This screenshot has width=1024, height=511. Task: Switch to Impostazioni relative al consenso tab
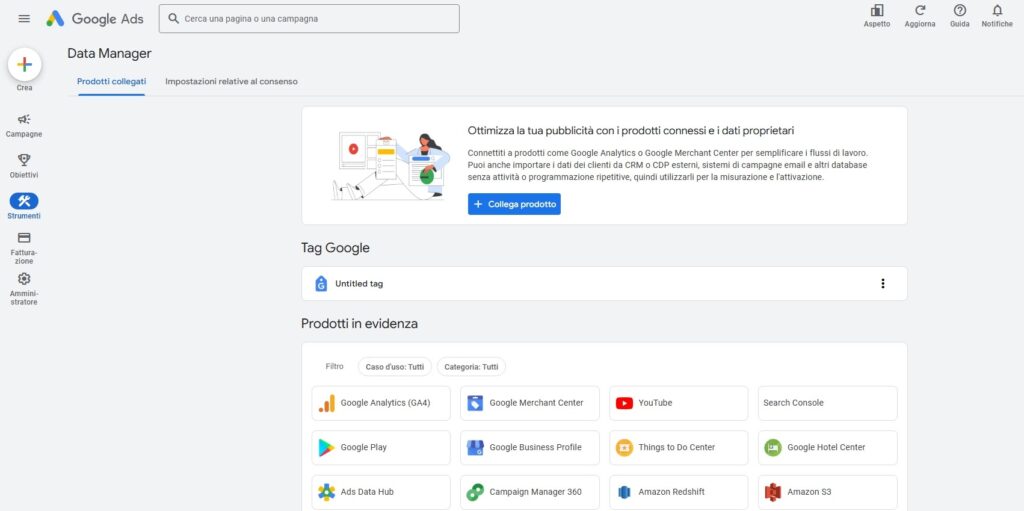231,82
